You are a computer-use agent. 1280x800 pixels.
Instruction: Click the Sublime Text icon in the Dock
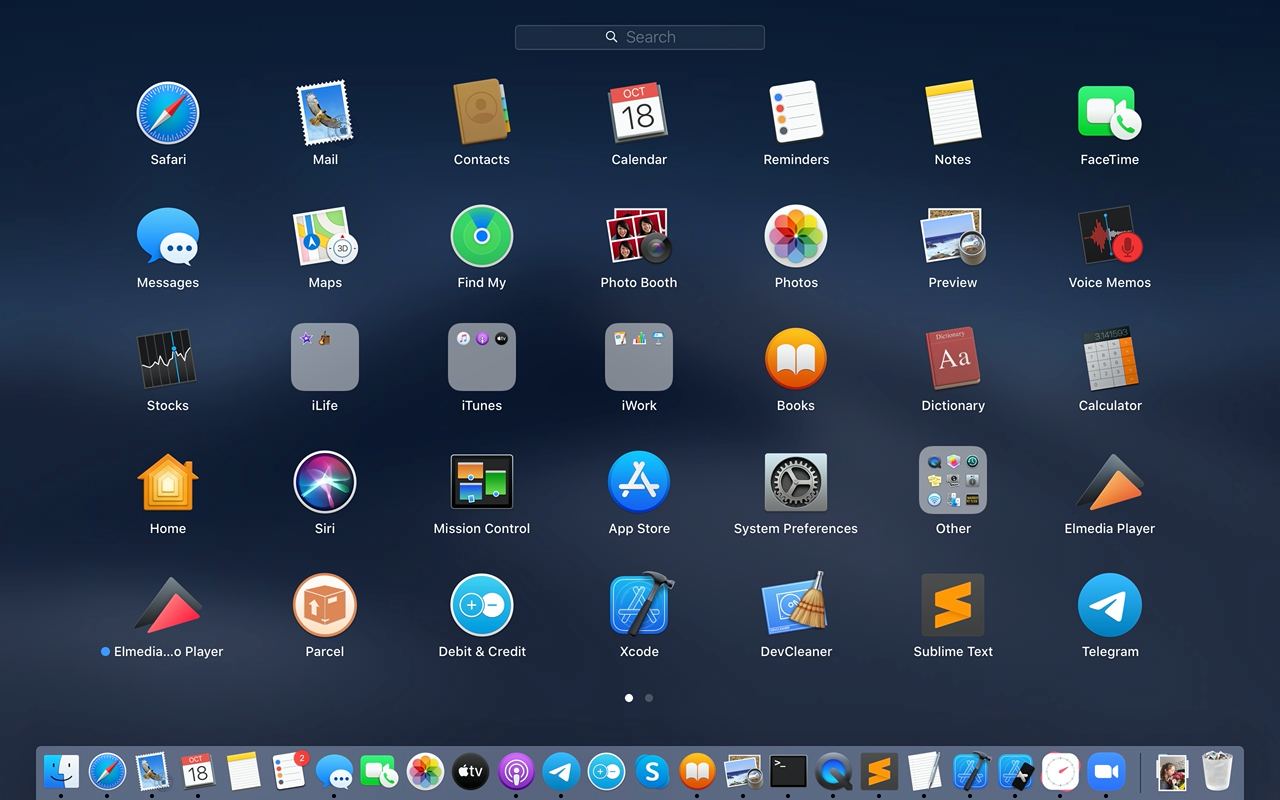pyautogui.click(x=879, y=771)
